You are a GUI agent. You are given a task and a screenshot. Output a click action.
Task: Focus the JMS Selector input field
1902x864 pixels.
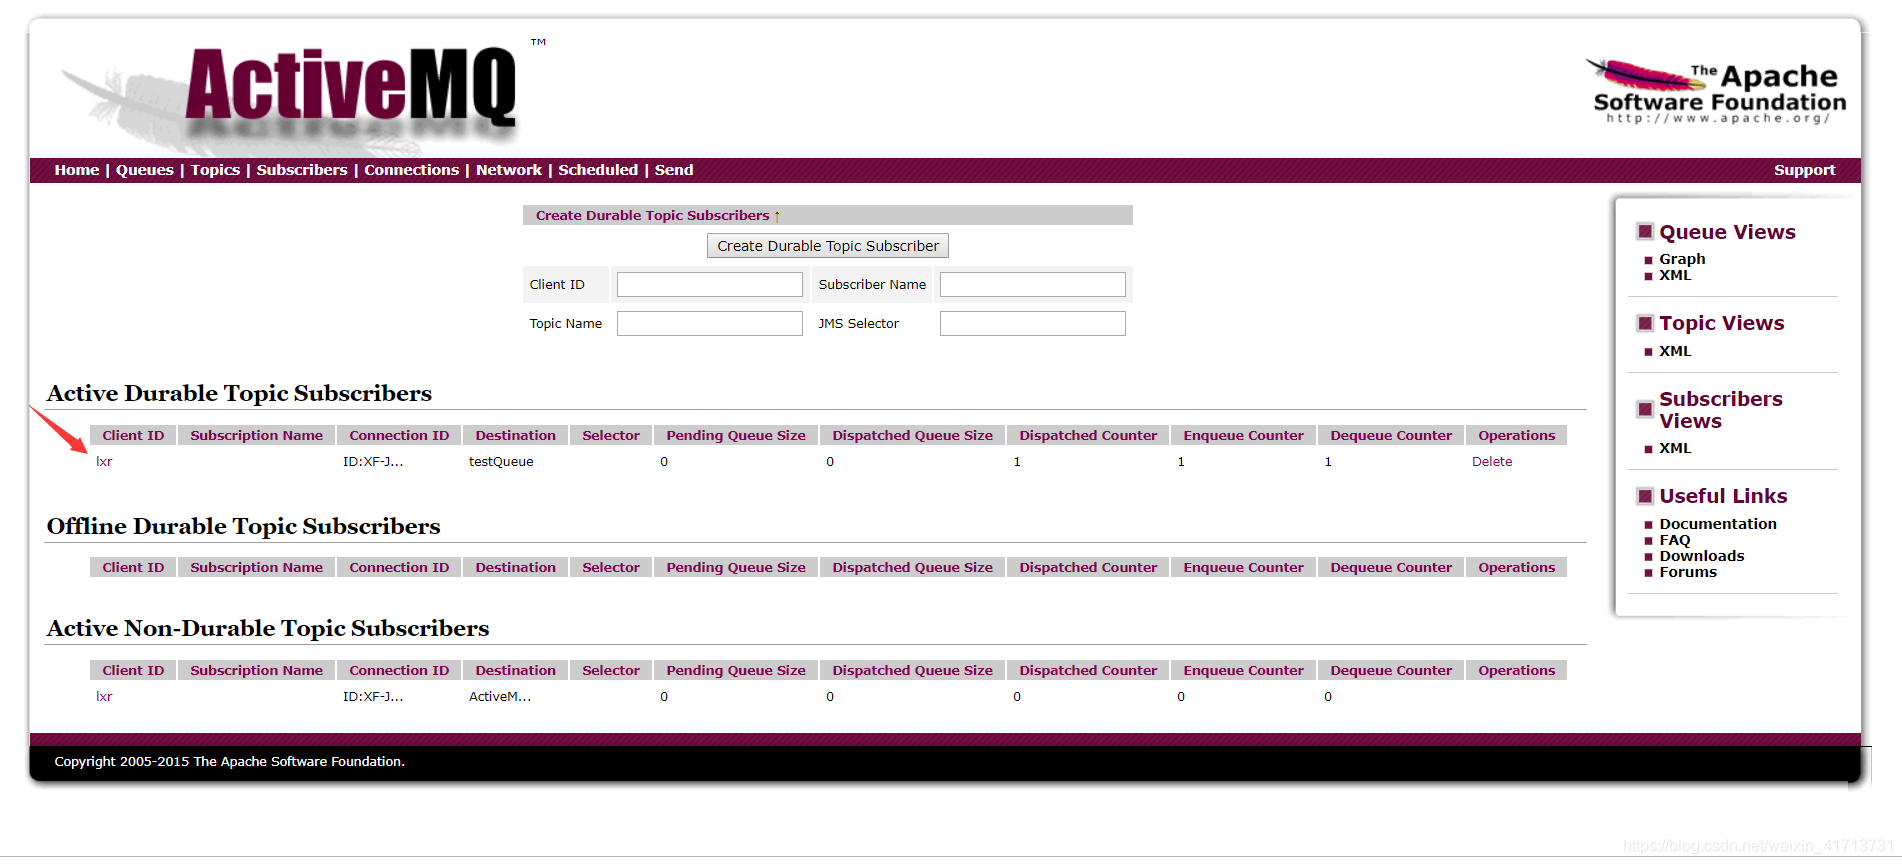1033,324
